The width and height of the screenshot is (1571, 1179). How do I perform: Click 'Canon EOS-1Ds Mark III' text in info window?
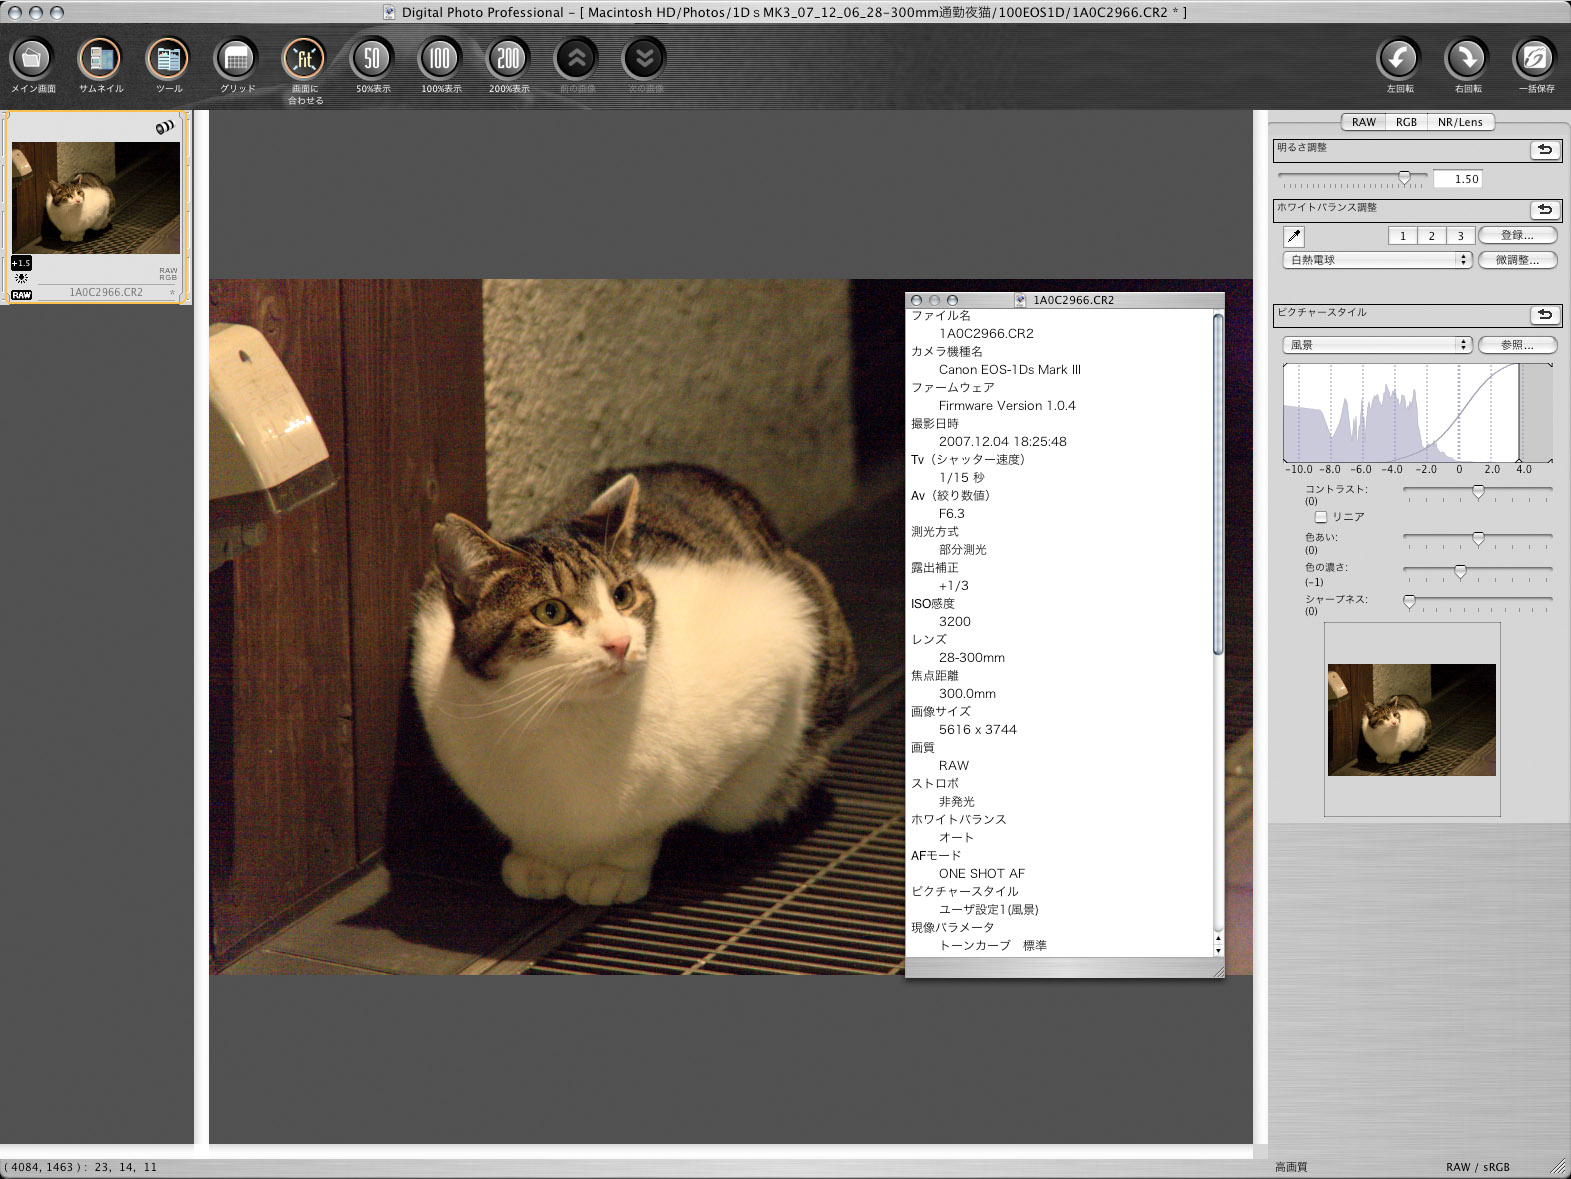click(x=1009, y=370)
